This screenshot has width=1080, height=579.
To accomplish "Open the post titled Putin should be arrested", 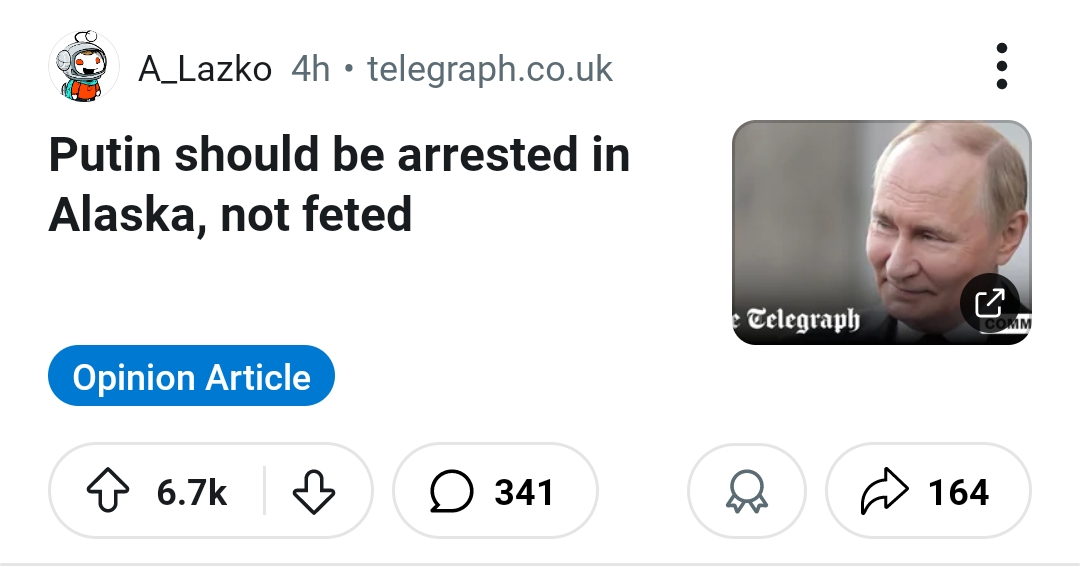I will 339,156.
